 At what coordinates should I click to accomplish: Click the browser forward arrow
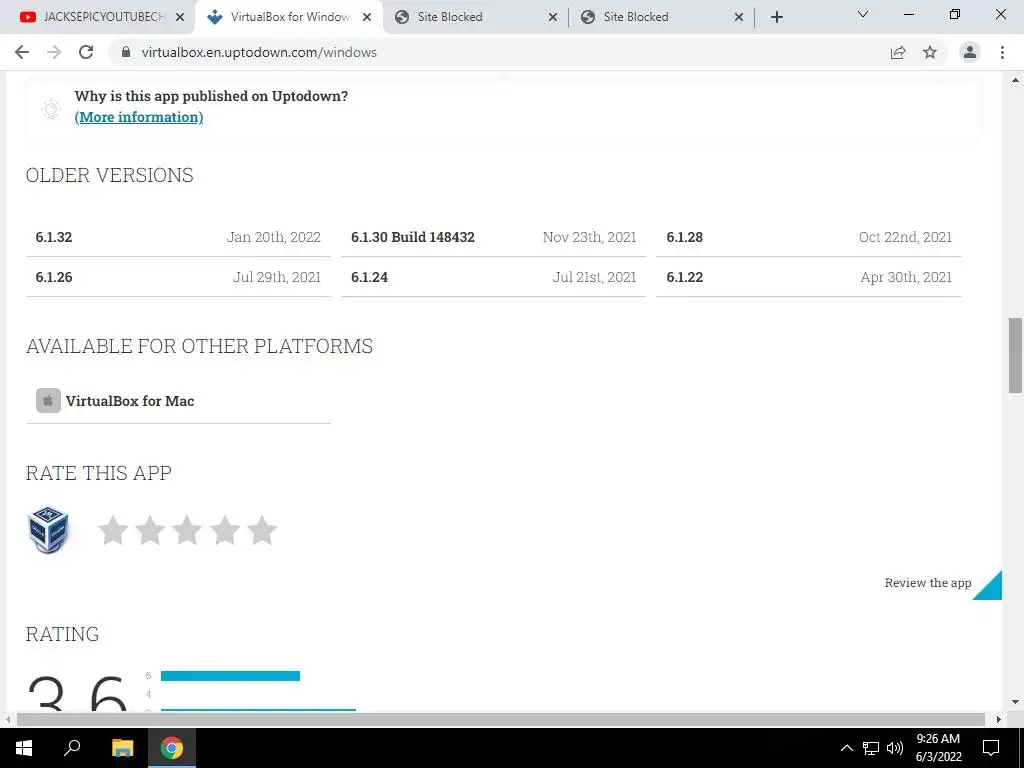point(54,52)
